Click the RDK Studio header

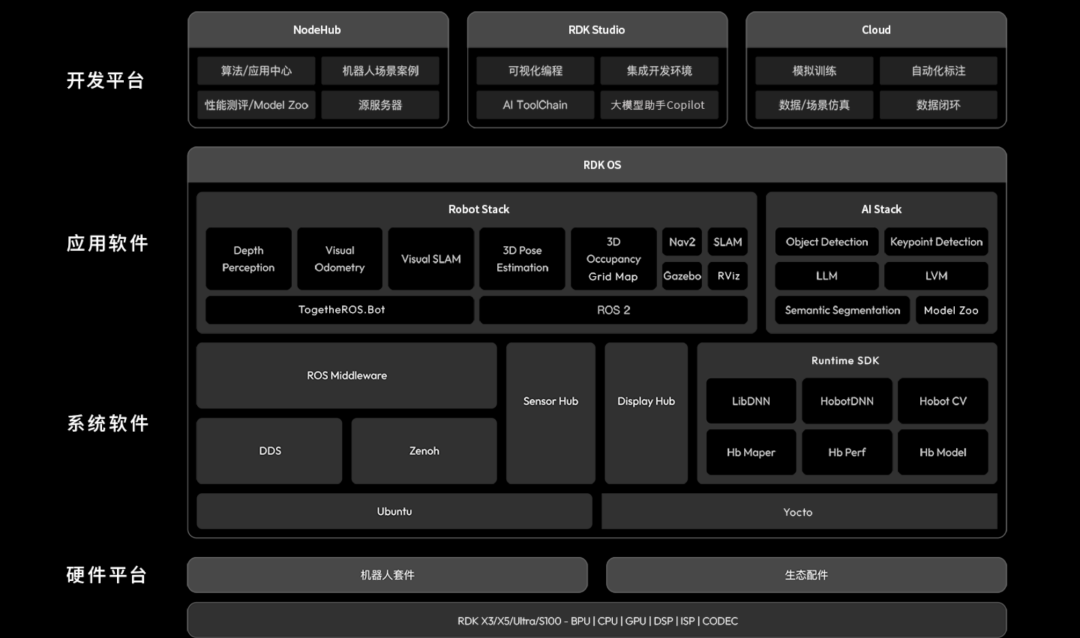[x=597, y=30]
